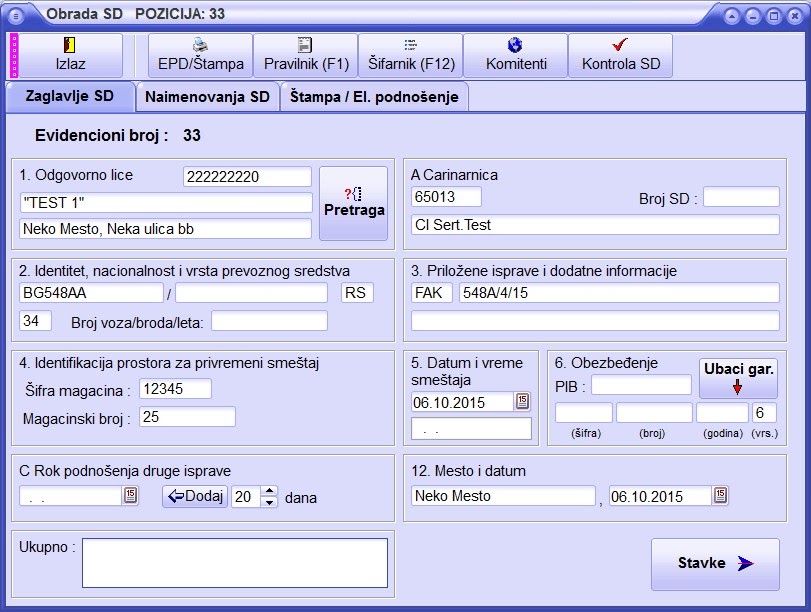Image resolution: width=811 pixels, height=612 pixels.
Task: Click address field Neko Mesto, Neka ulica bb
Action: tap(166, 229)
